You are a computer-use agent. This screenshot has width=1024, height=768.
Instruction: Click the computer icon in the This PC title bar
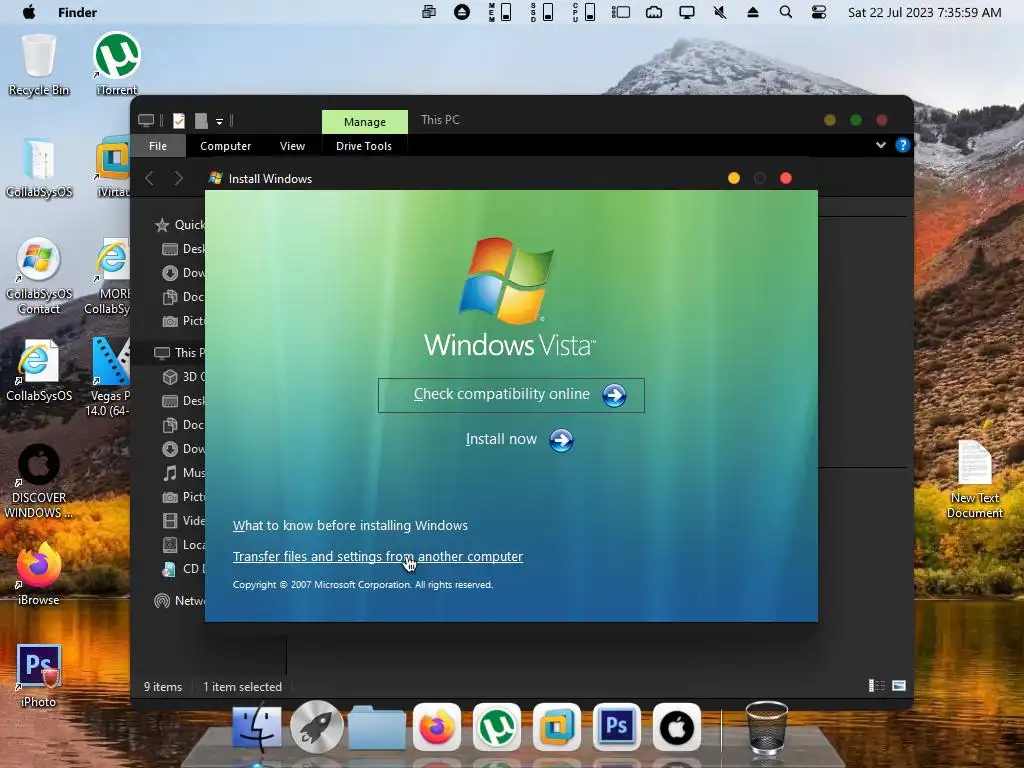146,121
